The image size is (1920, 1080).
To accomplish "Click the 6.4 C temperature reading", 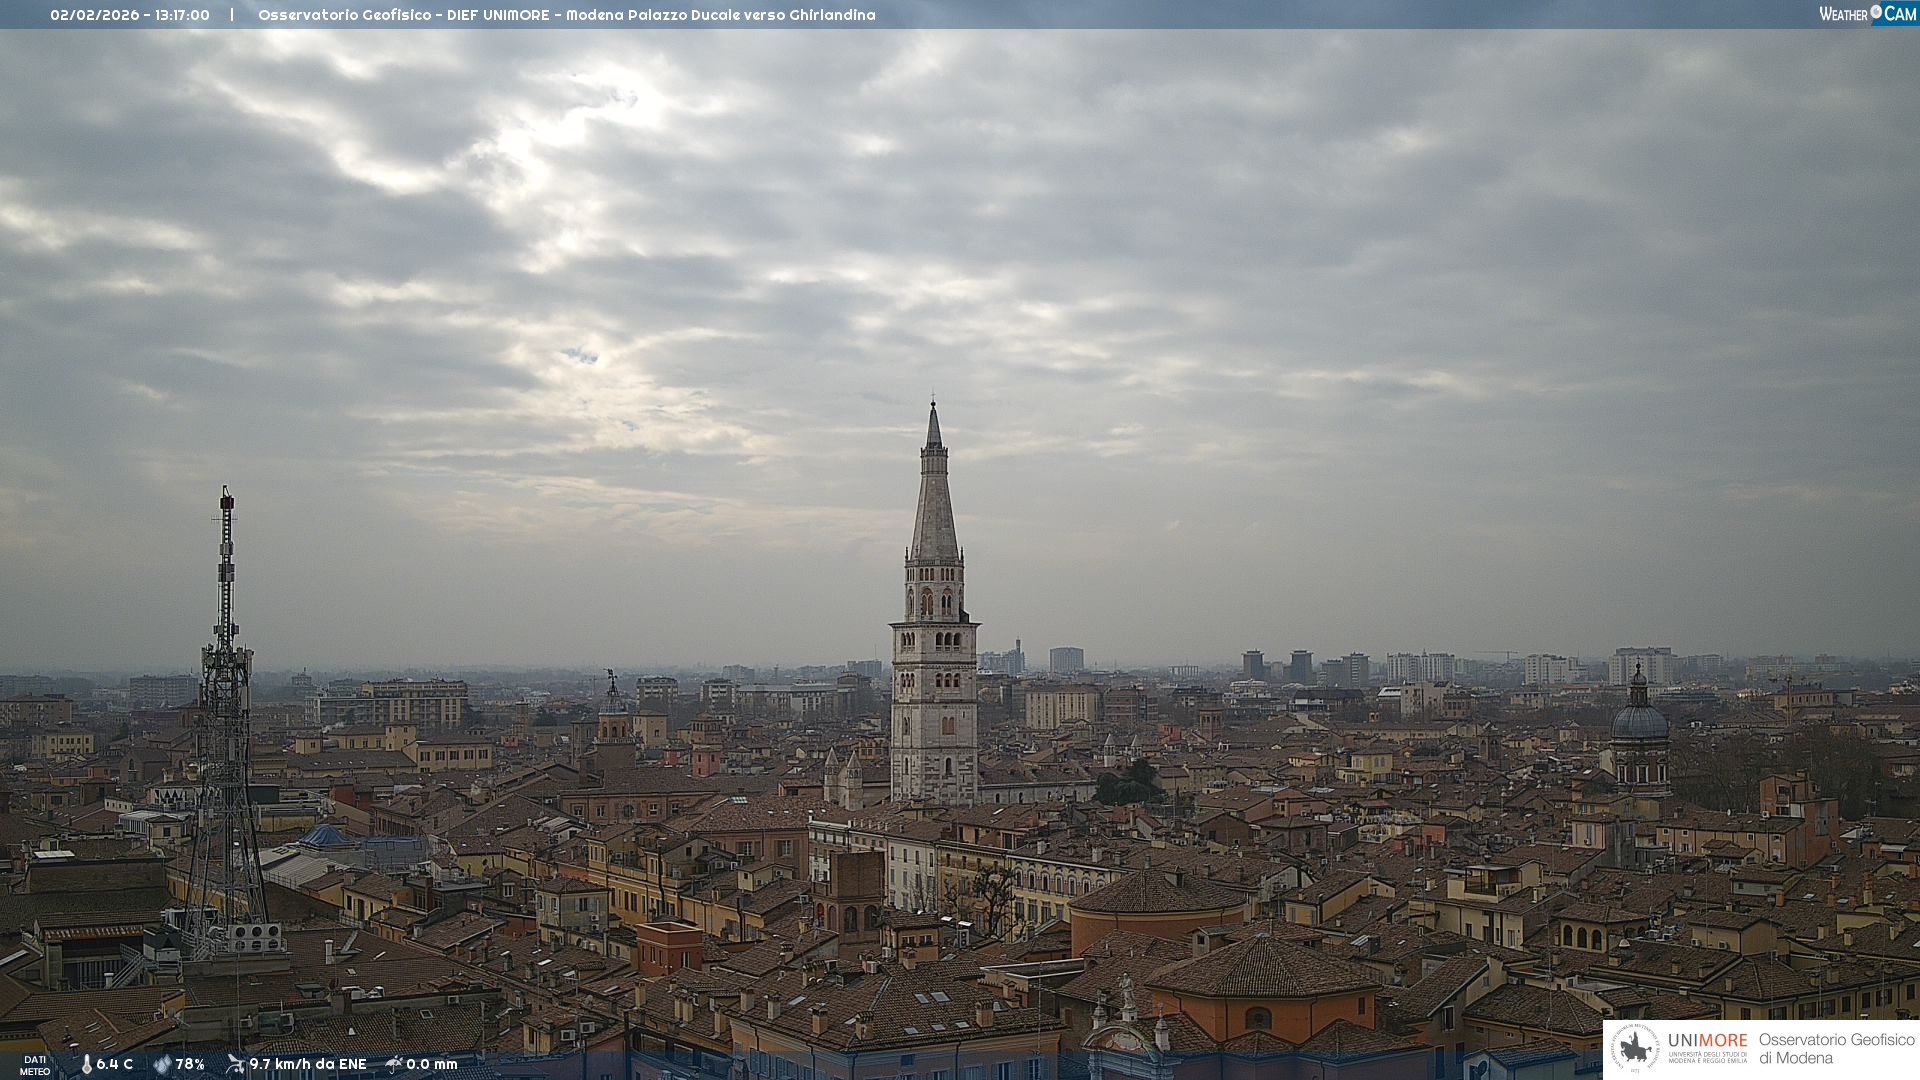I will click(x=114, y=1064).
